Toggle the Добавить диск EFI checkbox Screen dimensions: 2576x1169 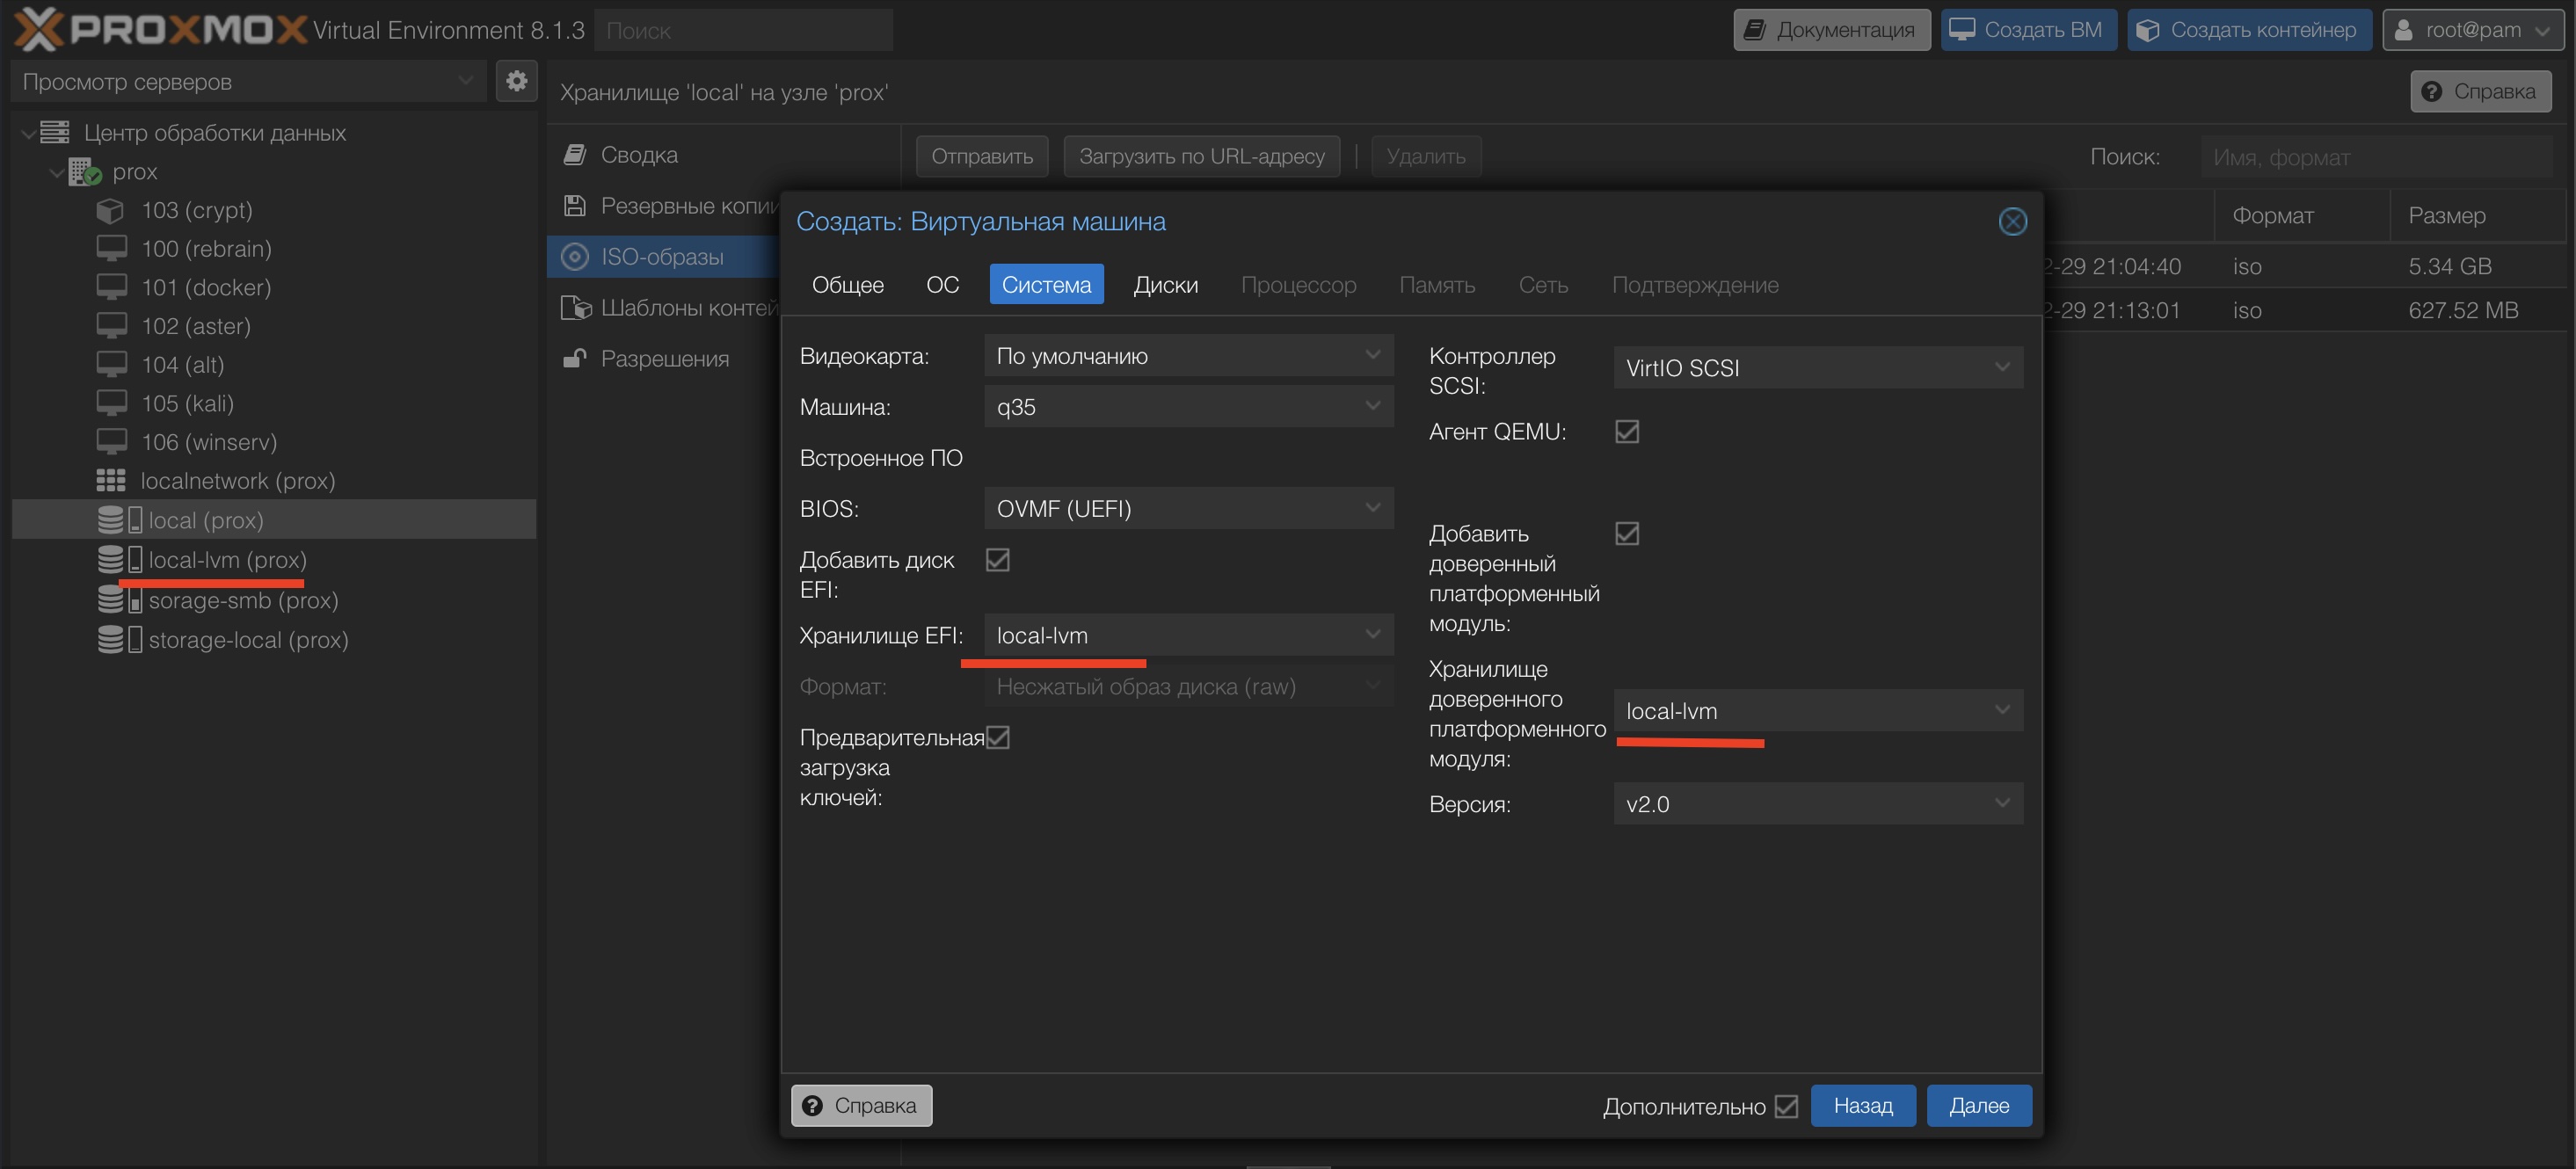tap(997, 560)
